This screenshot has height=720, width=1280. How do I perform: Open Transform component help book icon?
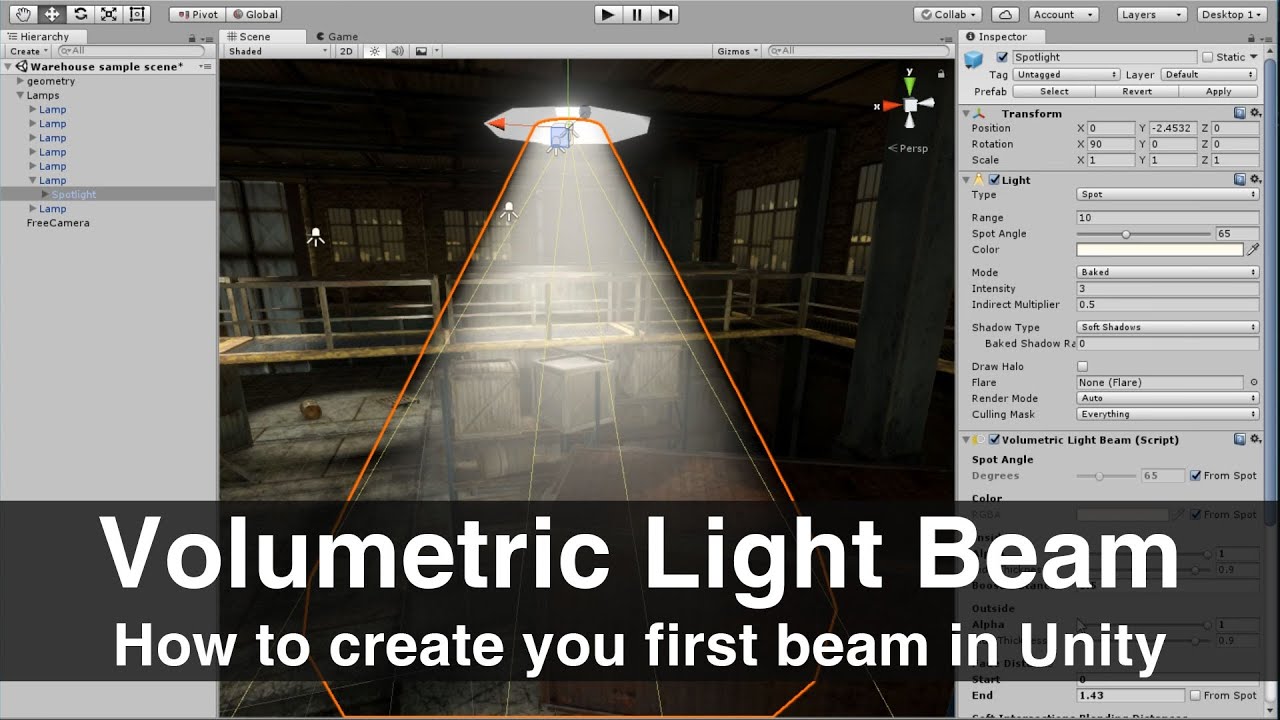(x=1240, y=113)
